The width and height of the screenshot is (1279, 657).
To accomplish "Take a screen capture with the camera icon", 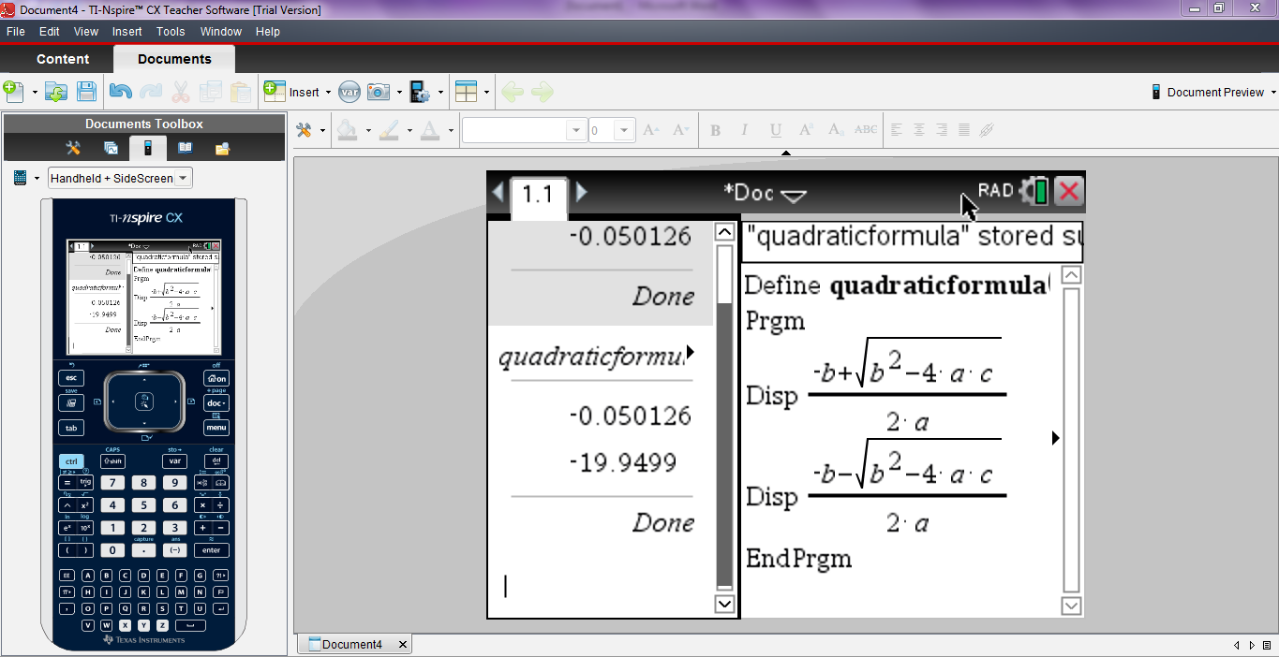I will (x=378, y=92).
